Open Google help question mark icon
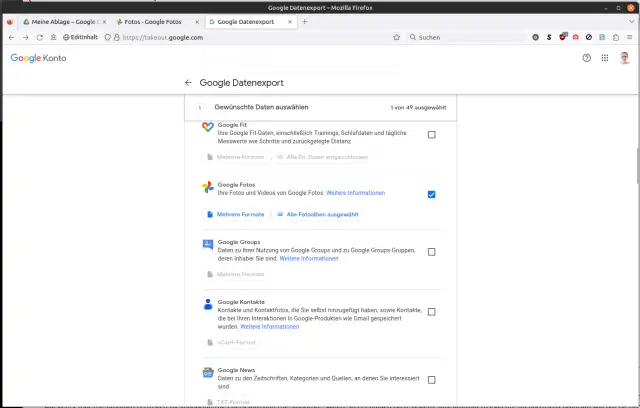 pyautogui.click(x=587, y=58)
